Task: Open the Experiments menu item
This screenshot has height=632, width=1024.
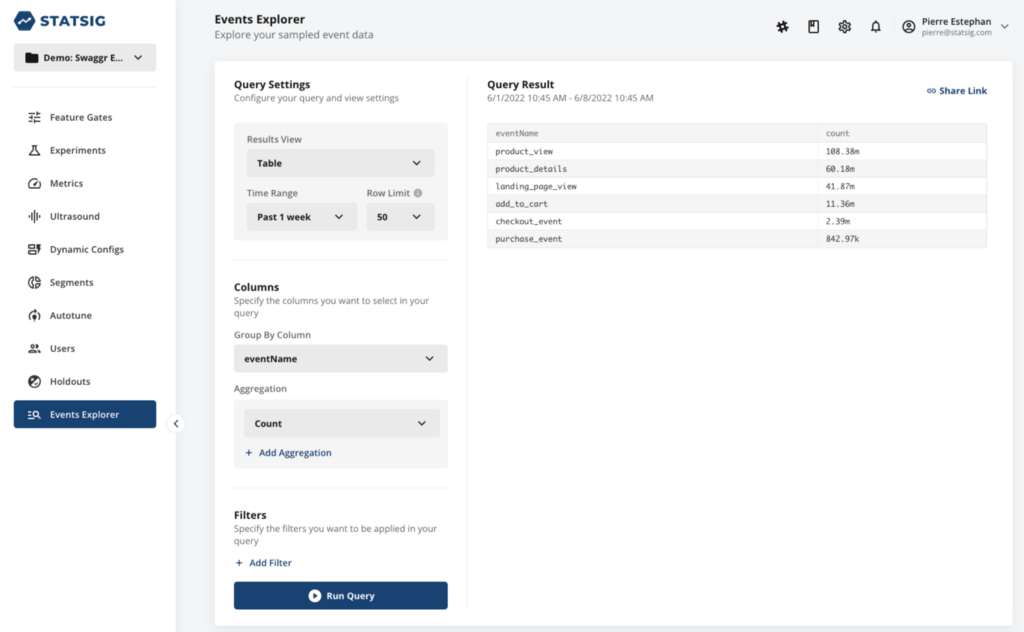Action: [x=77, y=150]
